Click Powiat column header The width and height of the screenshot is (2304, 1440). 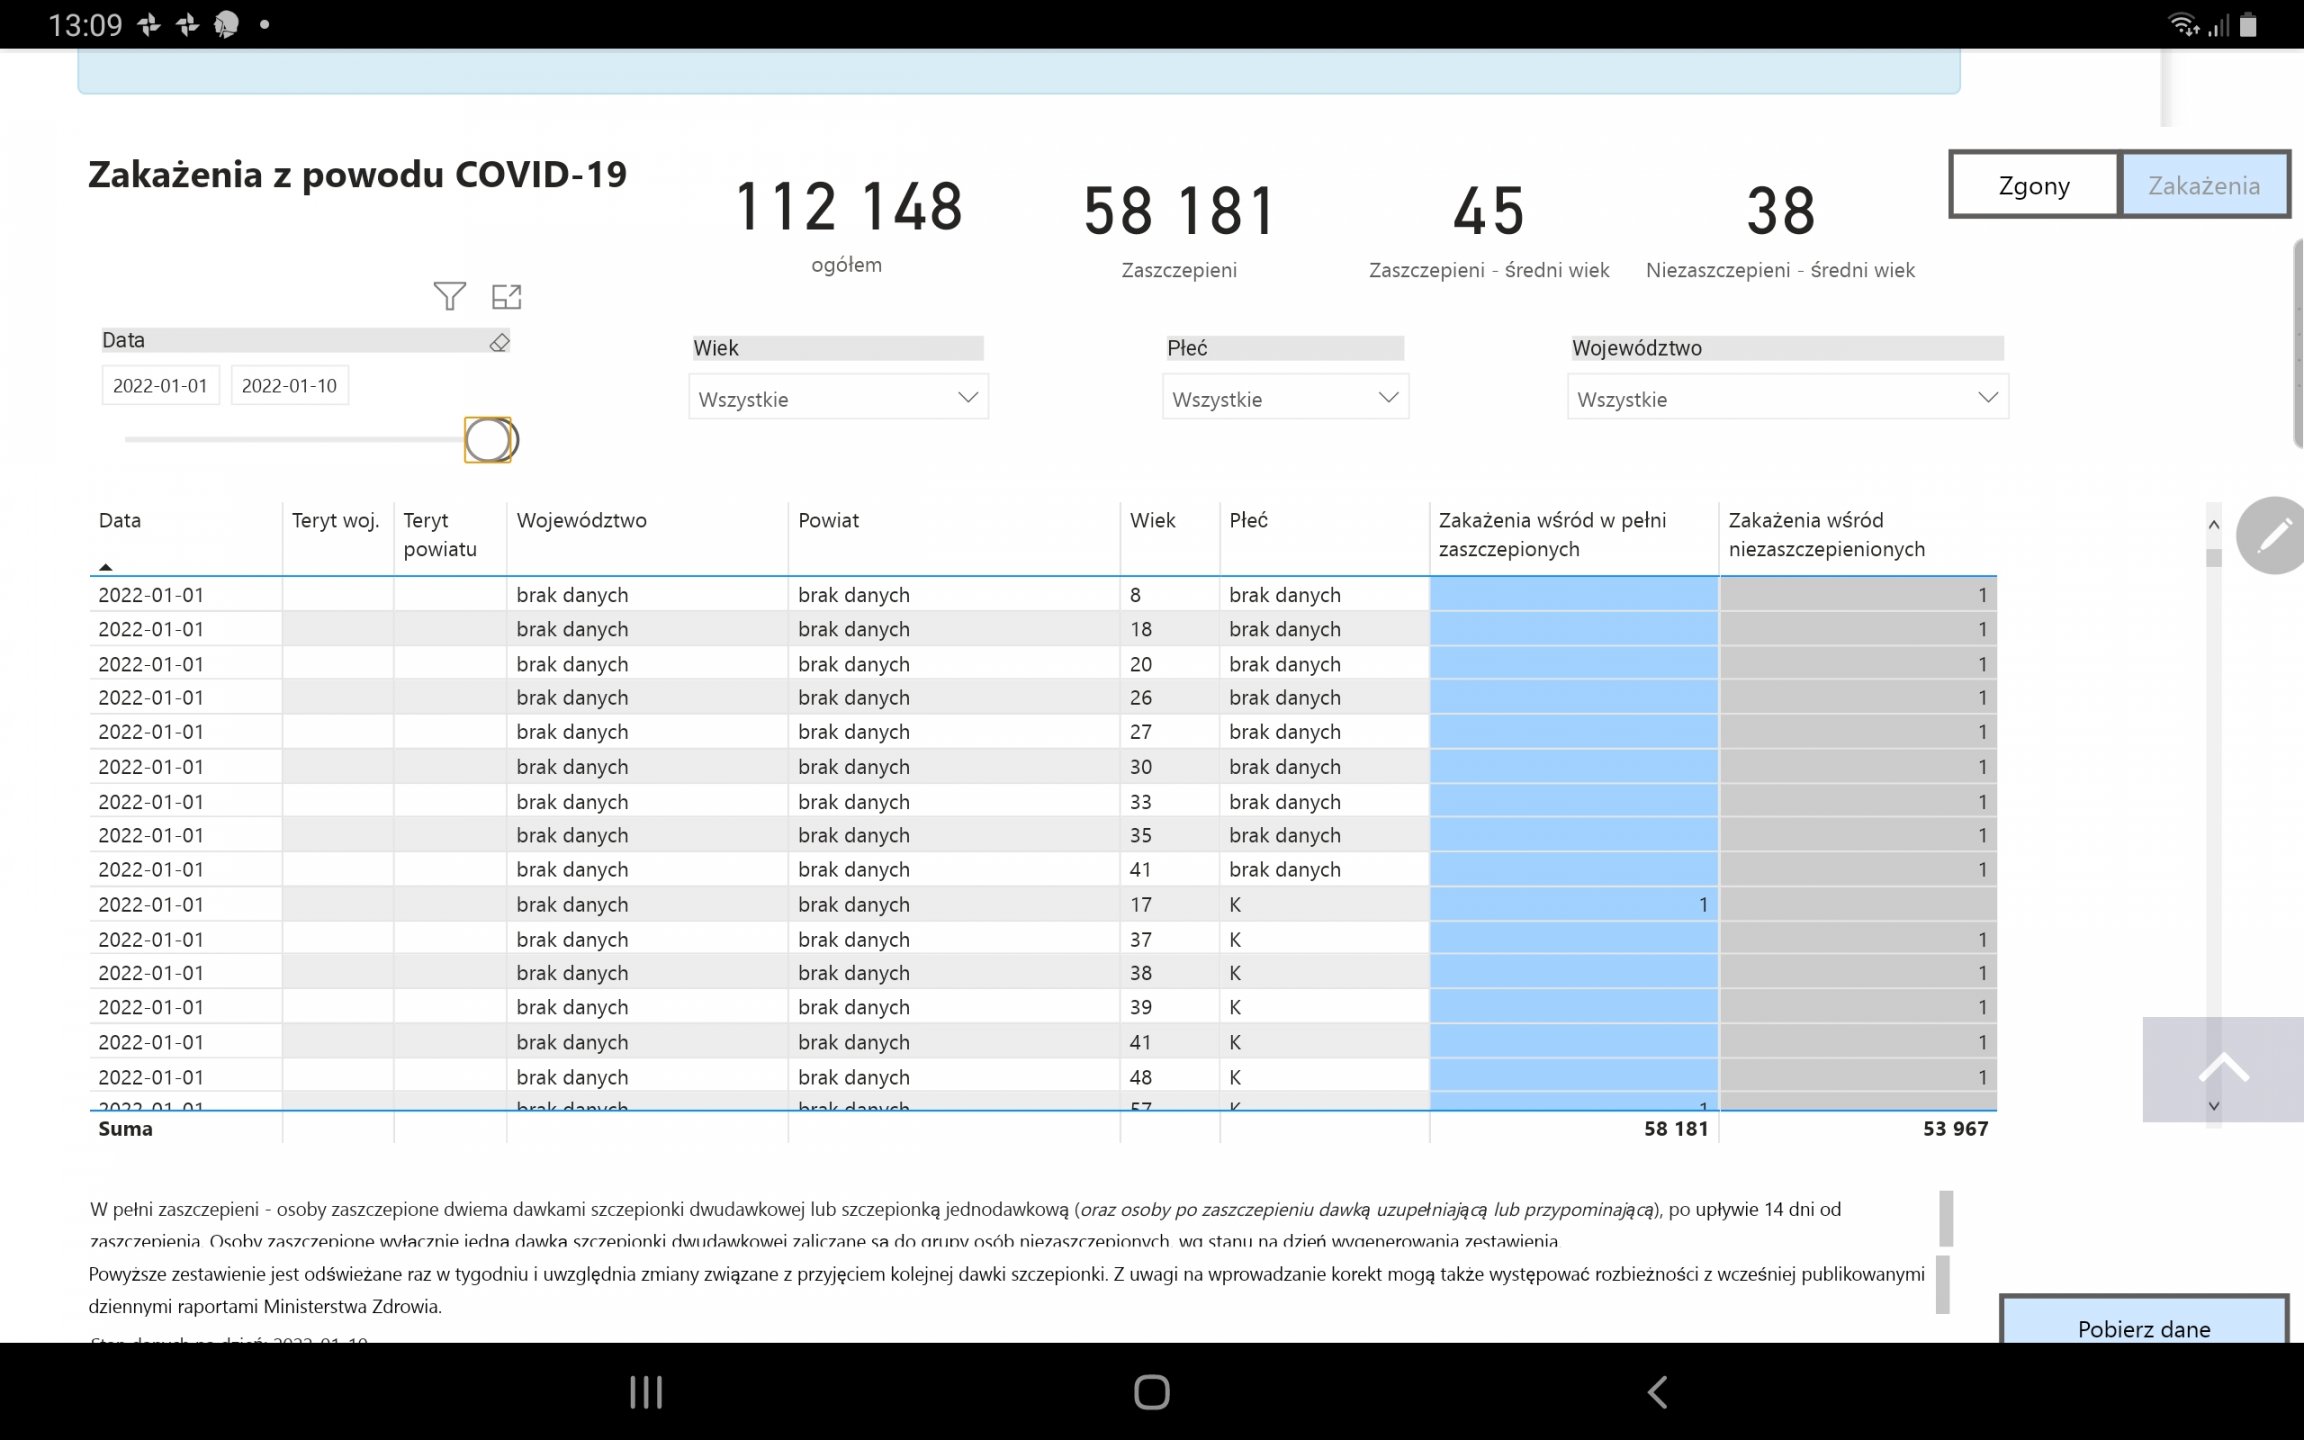pyautogui.click(x=829, y=520)
